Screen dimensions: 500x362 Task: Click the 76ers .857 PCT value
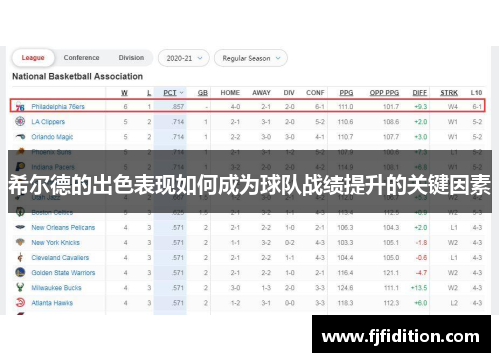pyautogui.click(x=178, y=107)
